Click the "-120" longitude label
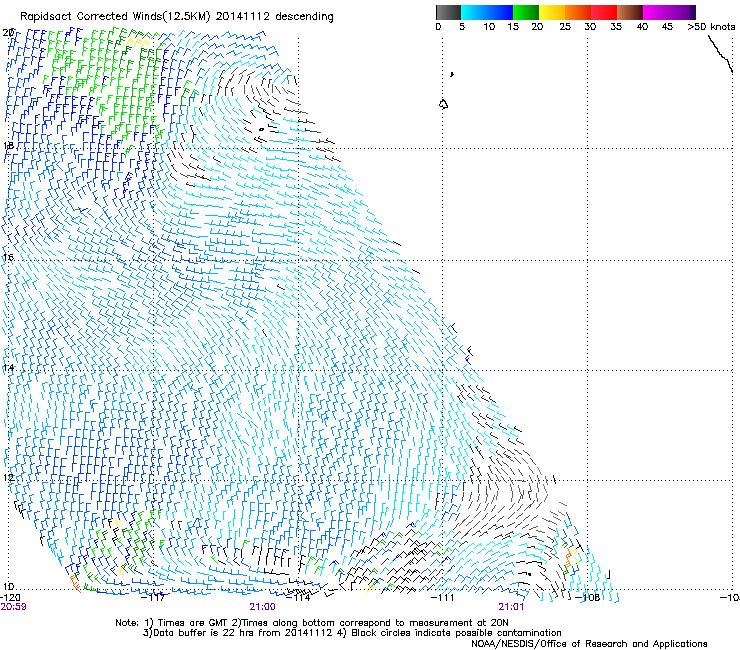The width and height of the screenshot is (740, 650). (x=10, y=597)
